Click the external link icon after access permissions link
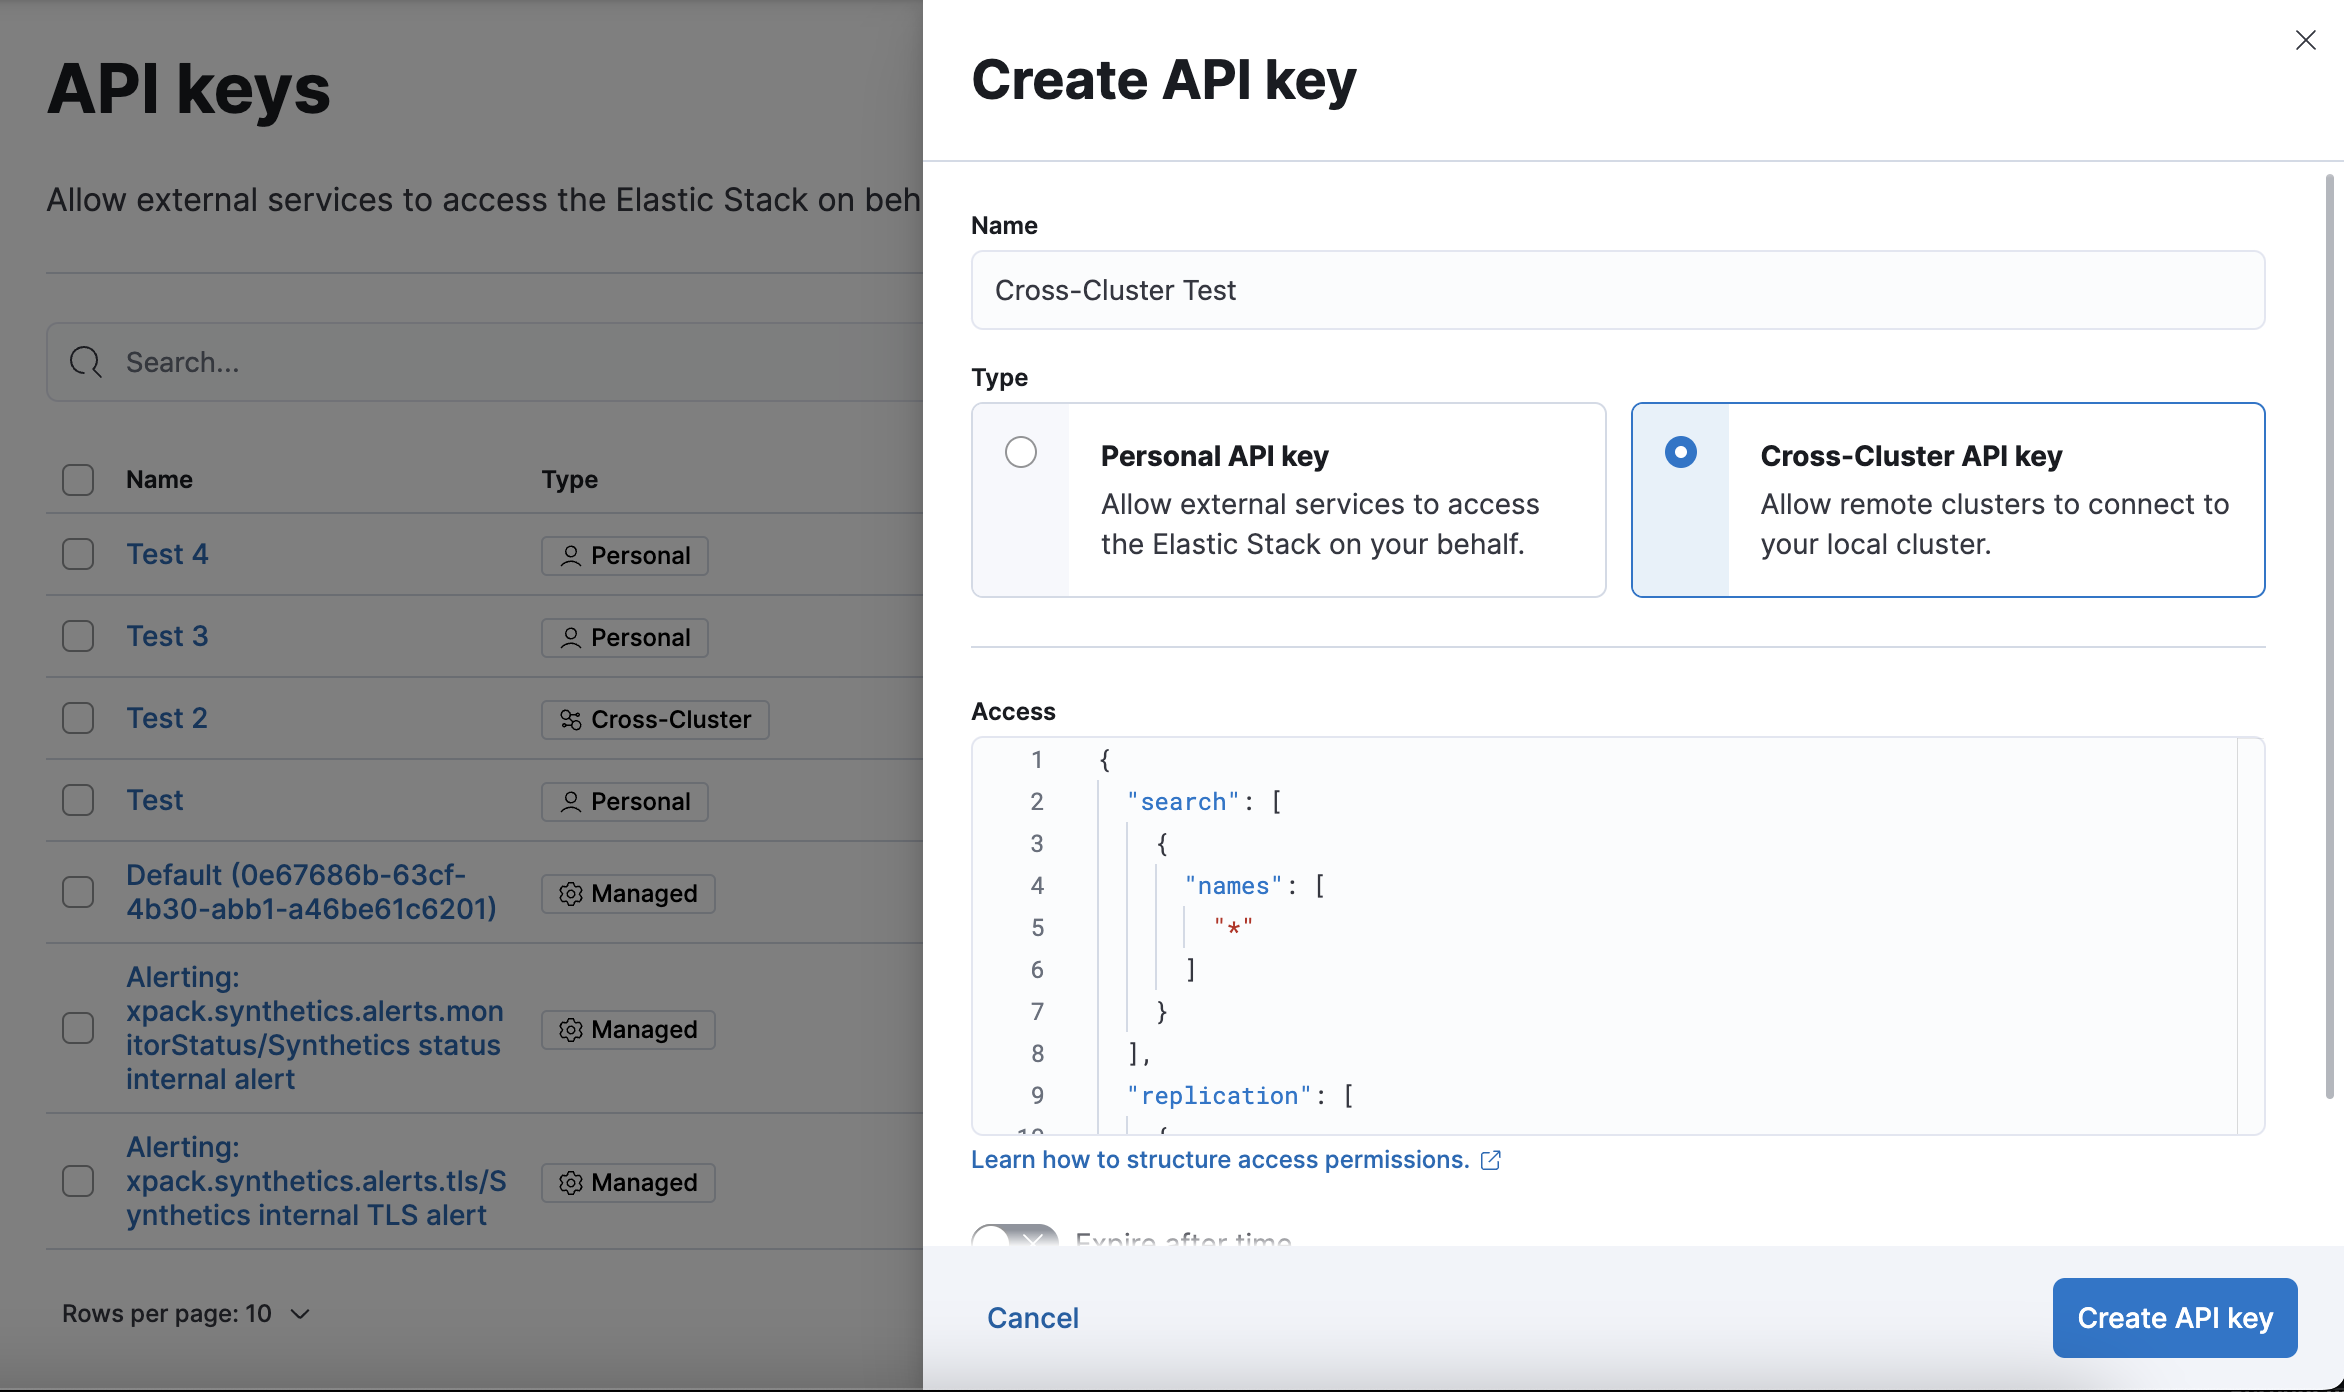The height and width of the screenshot is (1392, 2344). [x=1491, y=1160]
